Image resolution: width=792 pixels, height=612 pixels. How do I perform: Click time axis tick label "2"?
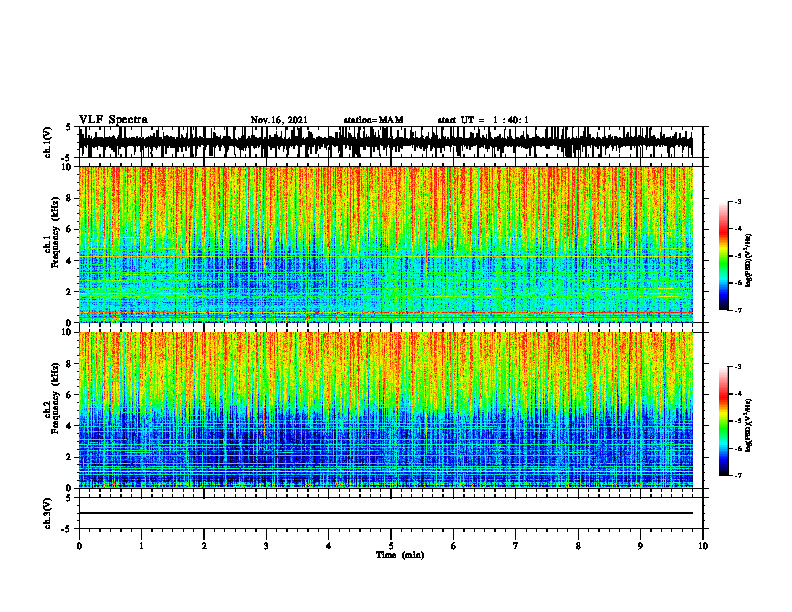pos(204,546)
